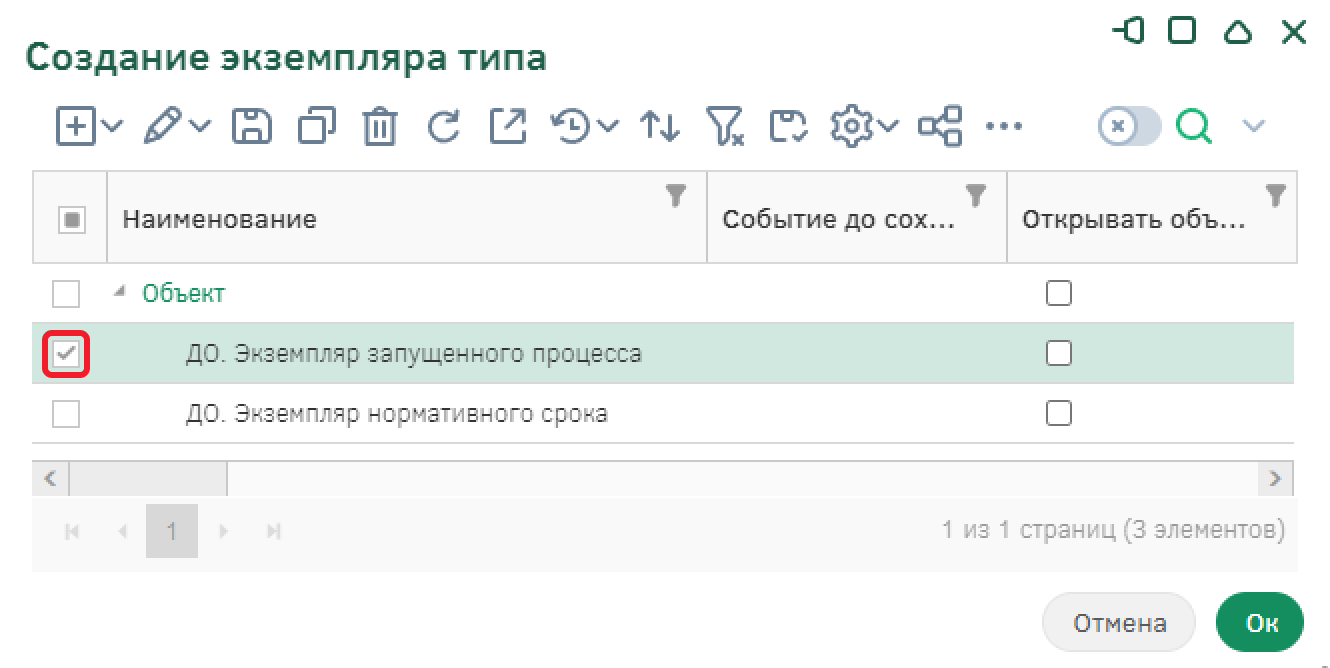Click the copy record icon

[316, 126]
